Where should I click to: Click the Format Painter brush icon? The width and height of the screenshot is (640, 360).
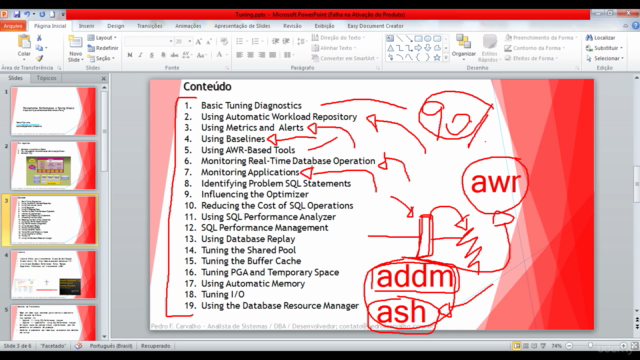point(39,58)
